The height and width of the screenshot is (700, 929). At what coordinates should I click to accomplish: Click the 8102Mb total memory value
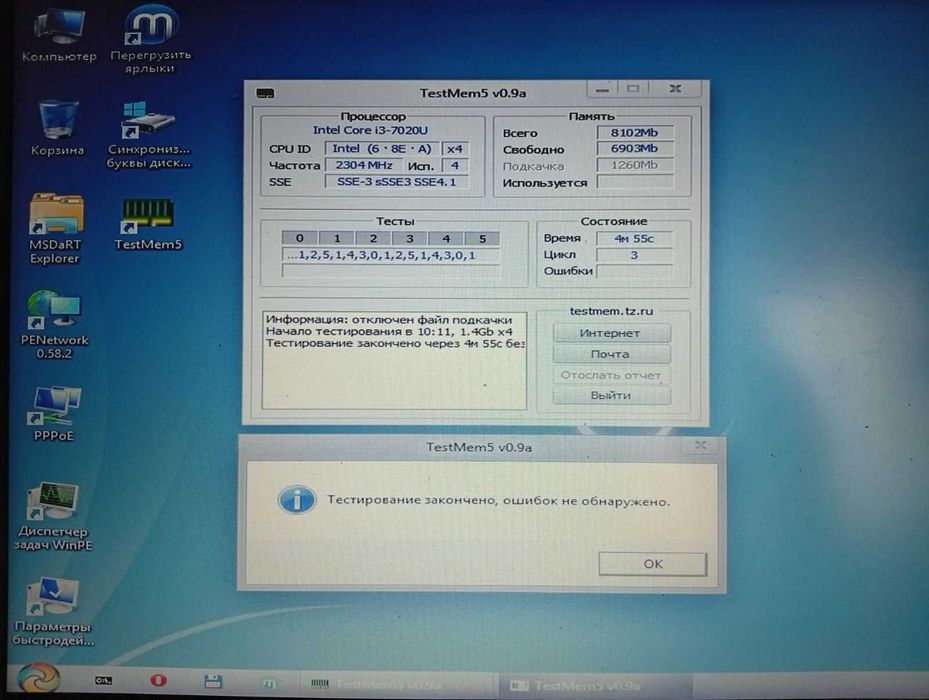coord(634,133)
